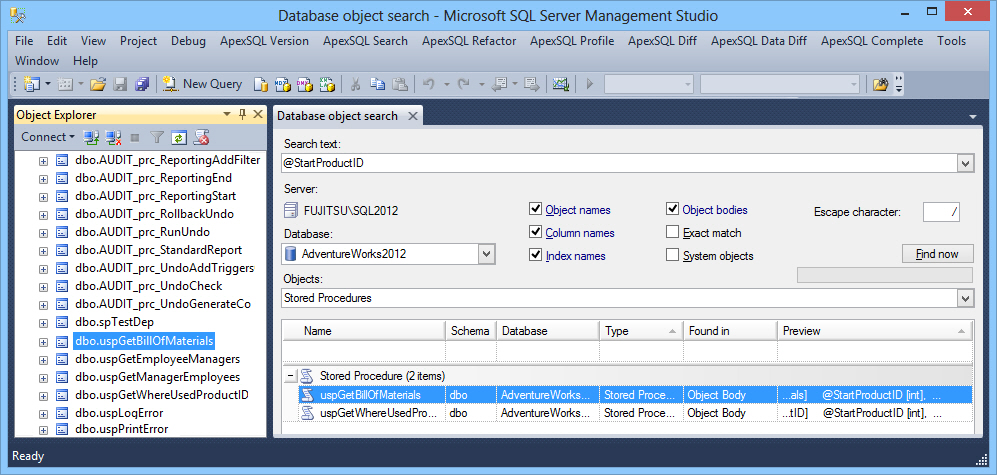Click the Copy icon in toolbar
The image size is (997, 475).
tap(378, 84)
